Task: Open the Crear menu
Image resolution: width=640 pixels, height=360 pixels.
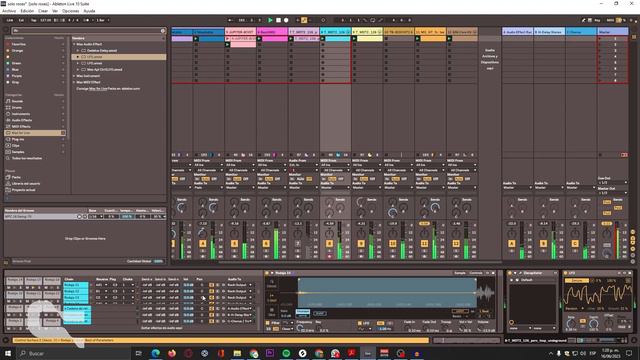Action: pos(43,11)
